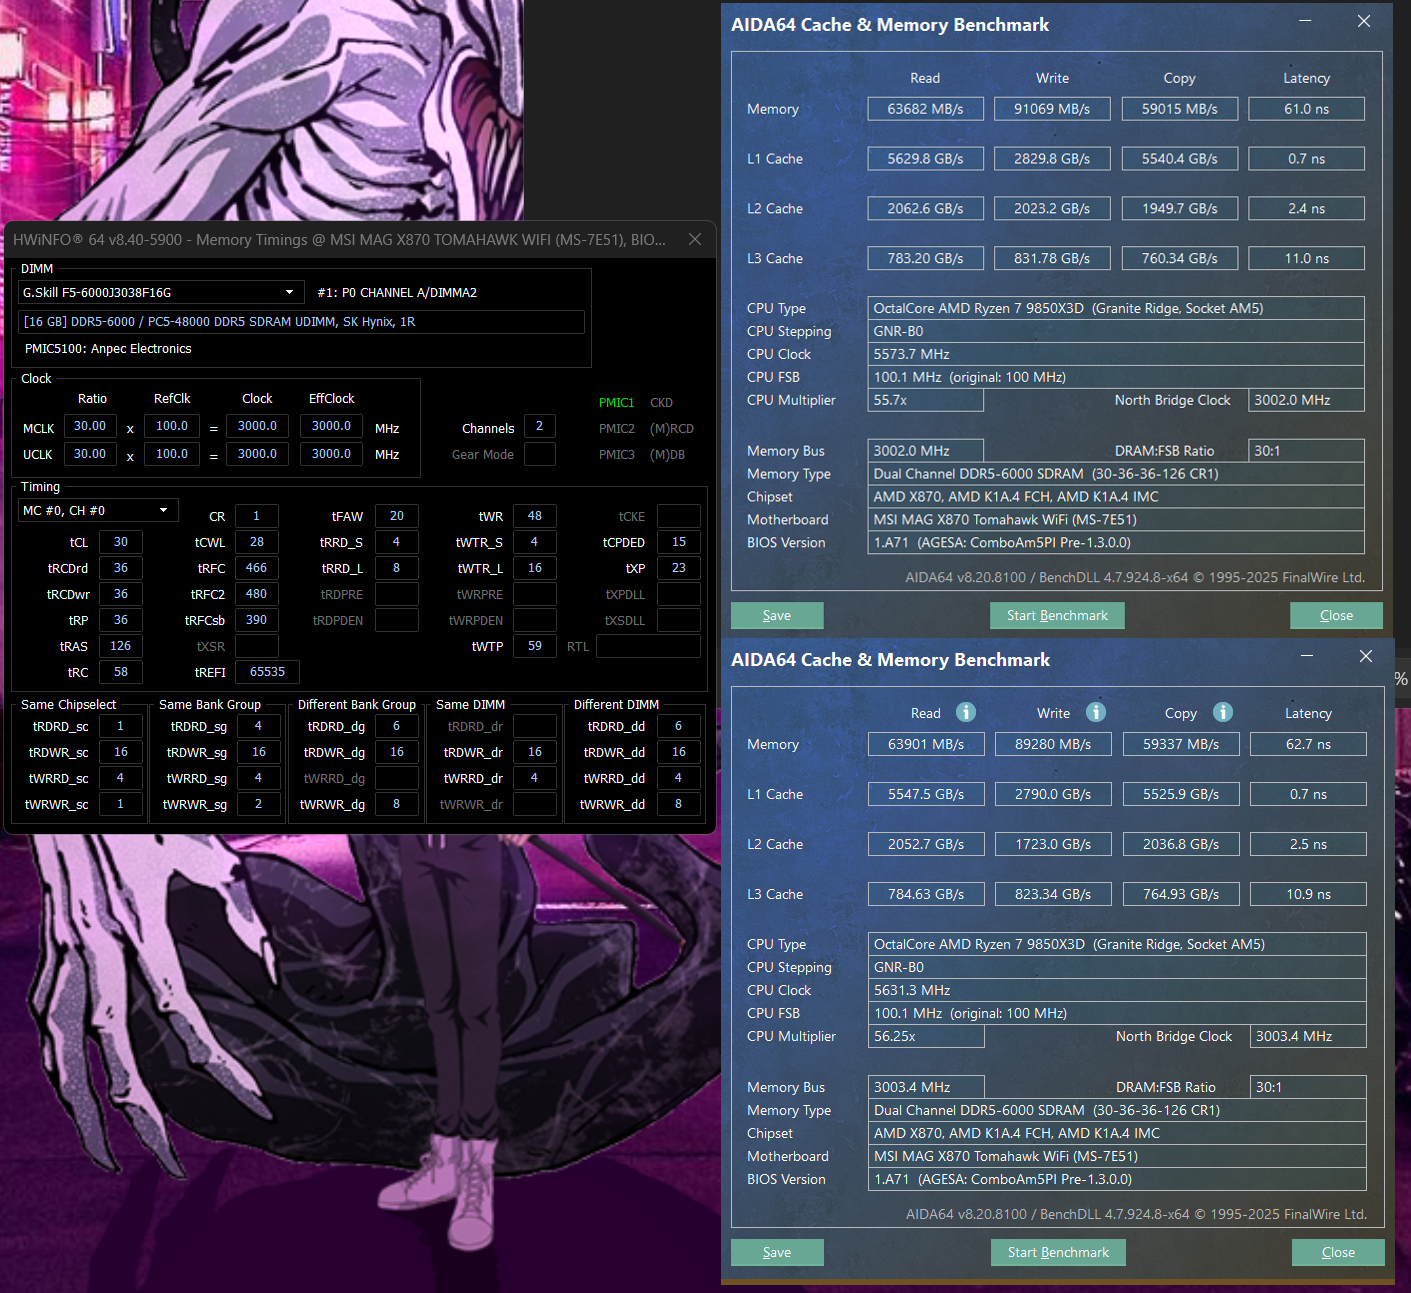Select the DDR5-6000 module description field
The image size is (1411, 1293).
click(300, 321)
